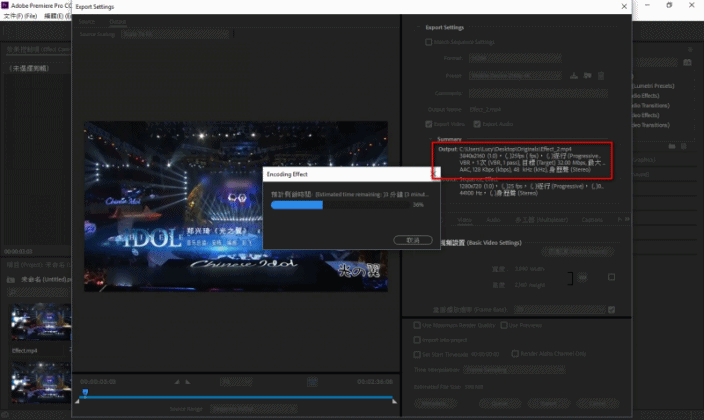The image size is (704, 420).
Task: Click the Height value field
Action: [x=529, y=285]
